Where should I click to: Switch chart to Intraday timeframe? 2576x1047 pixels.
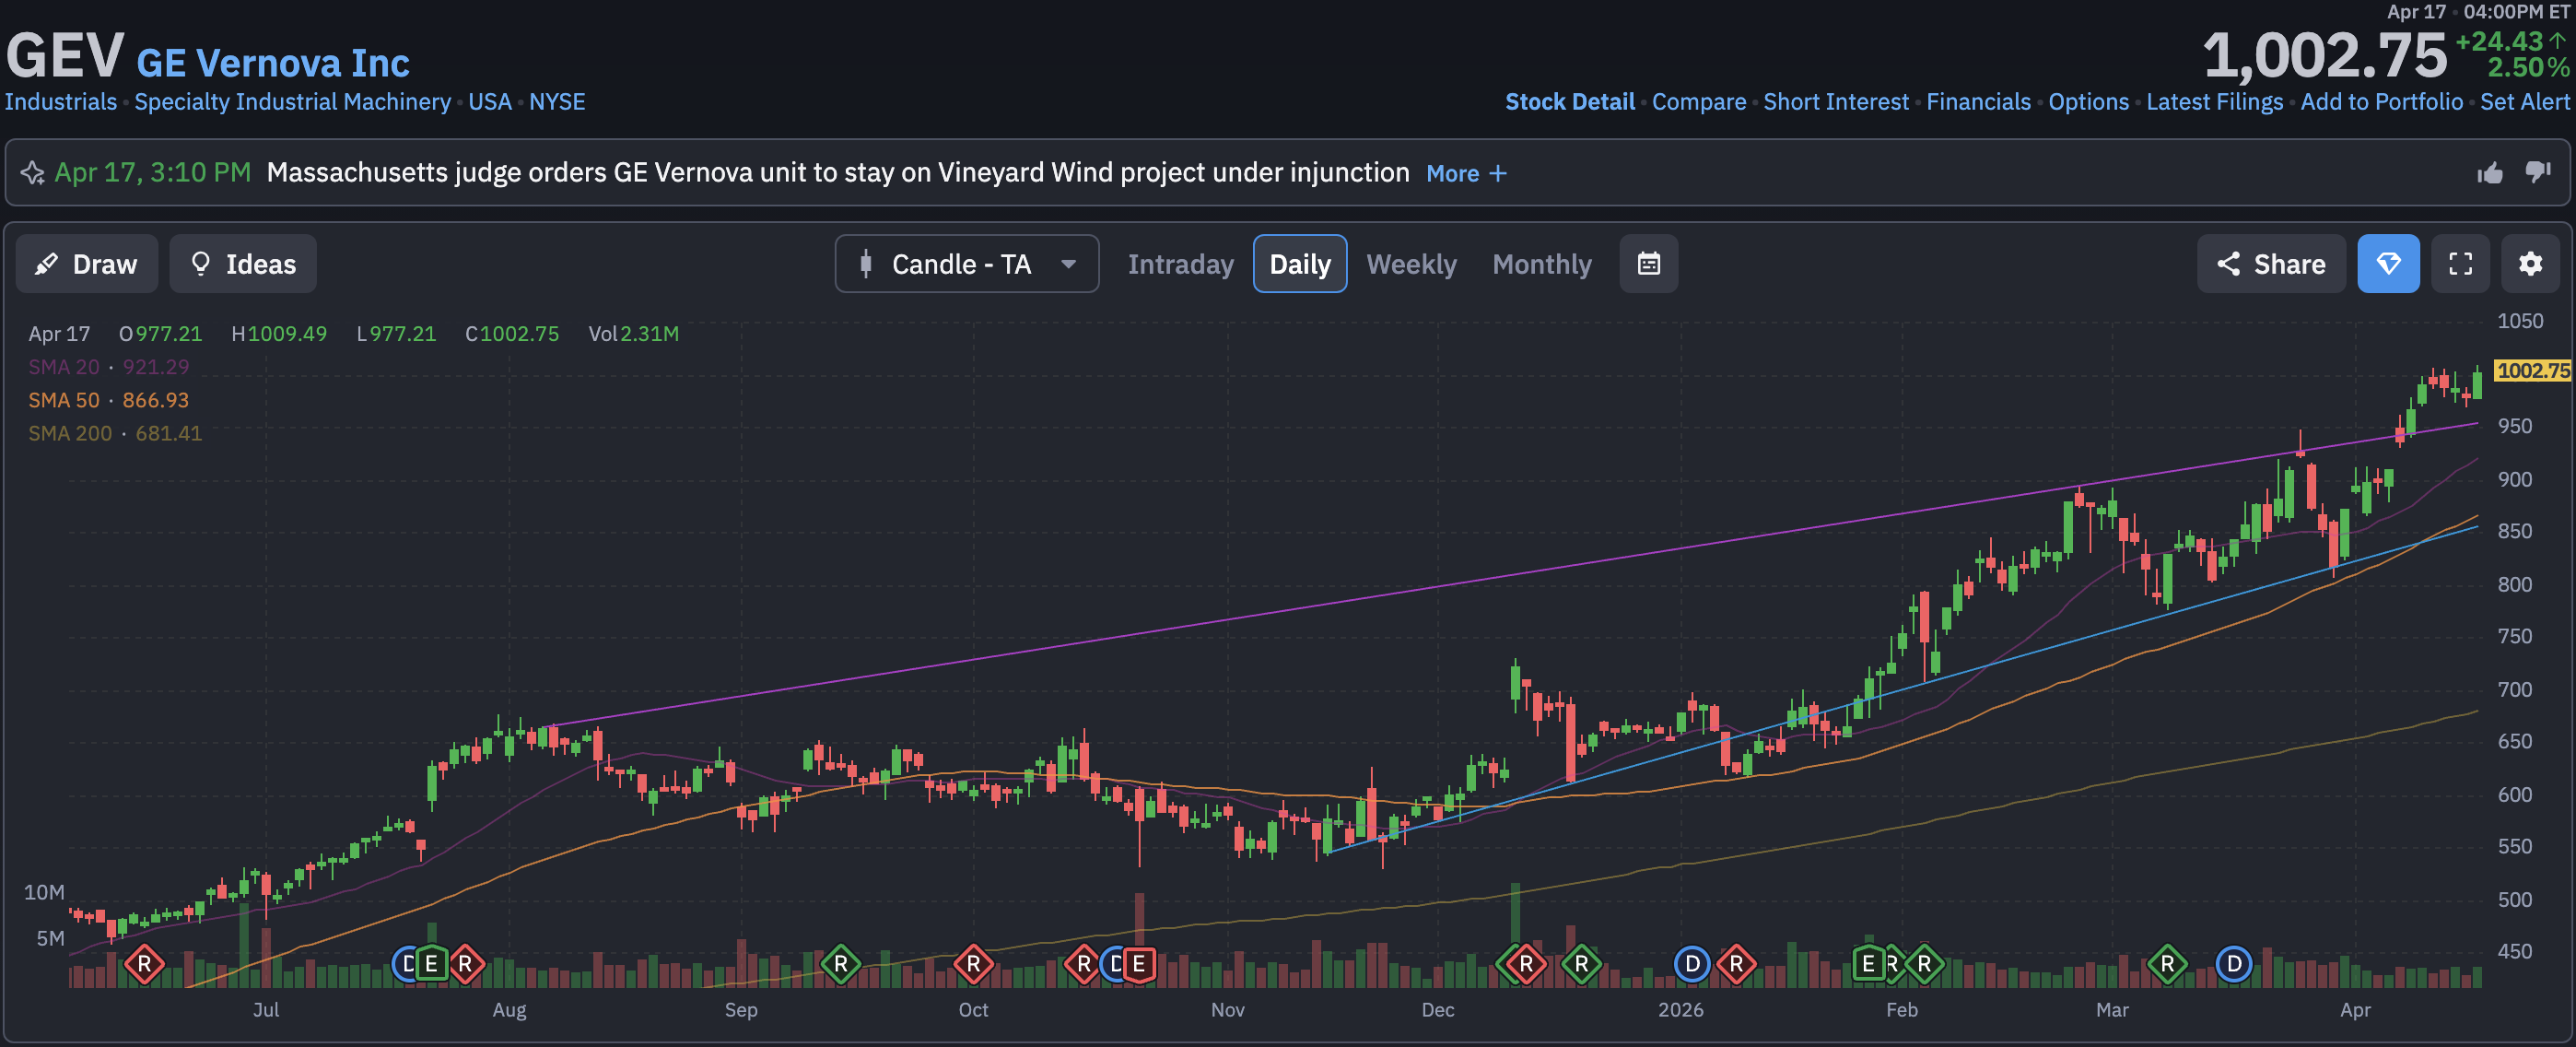tap(1180, 264)
